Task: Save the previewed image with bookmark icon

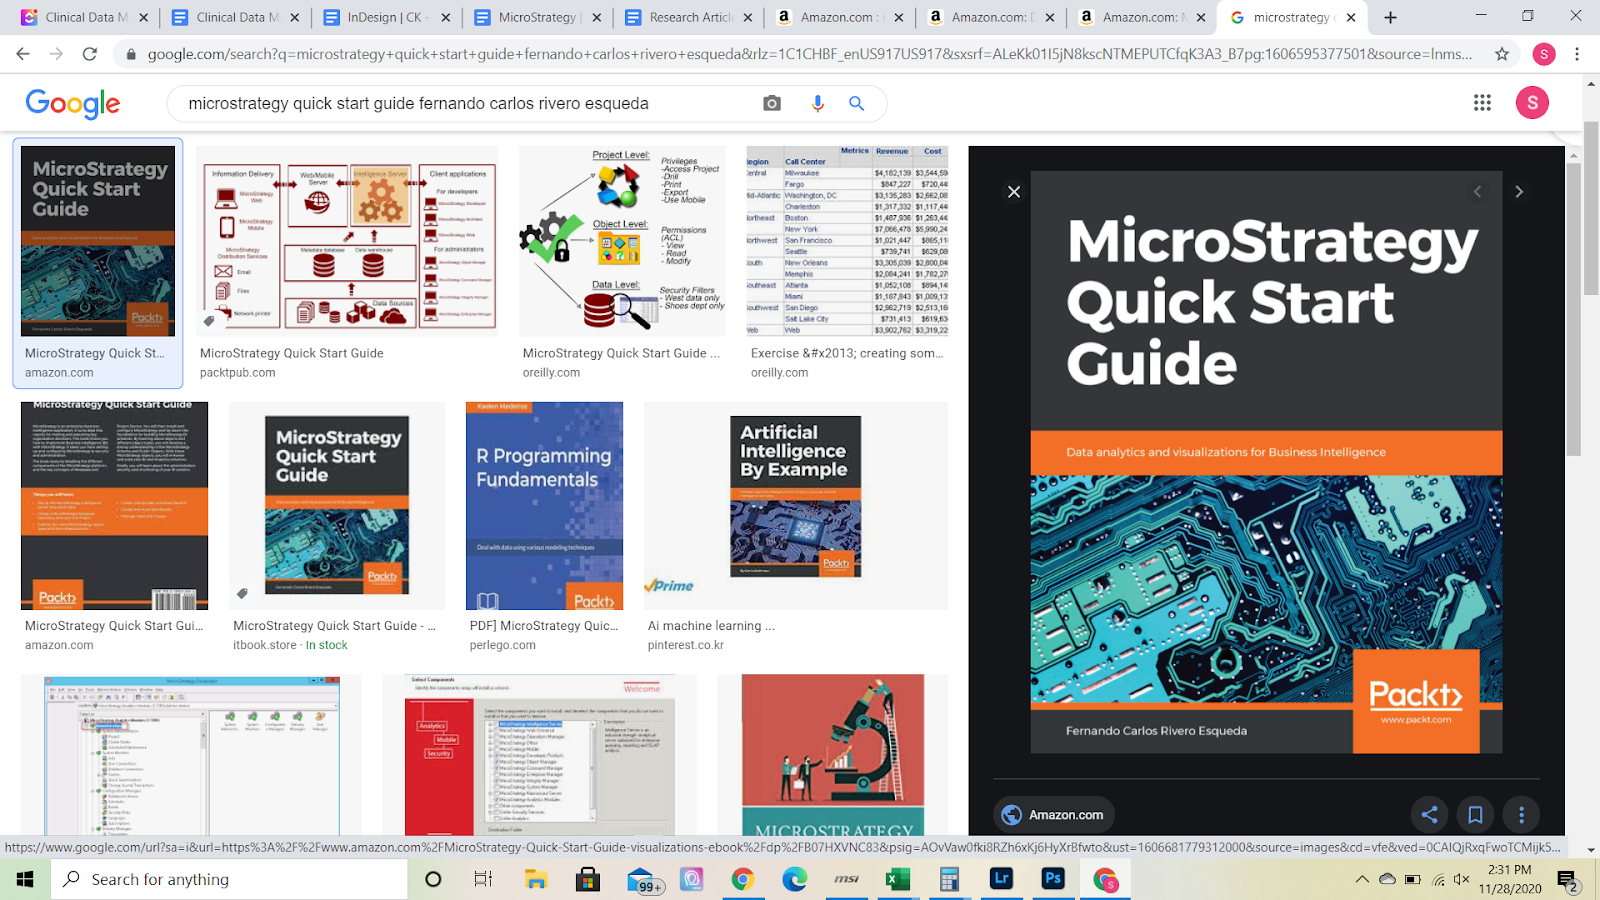Action: 1475,815
